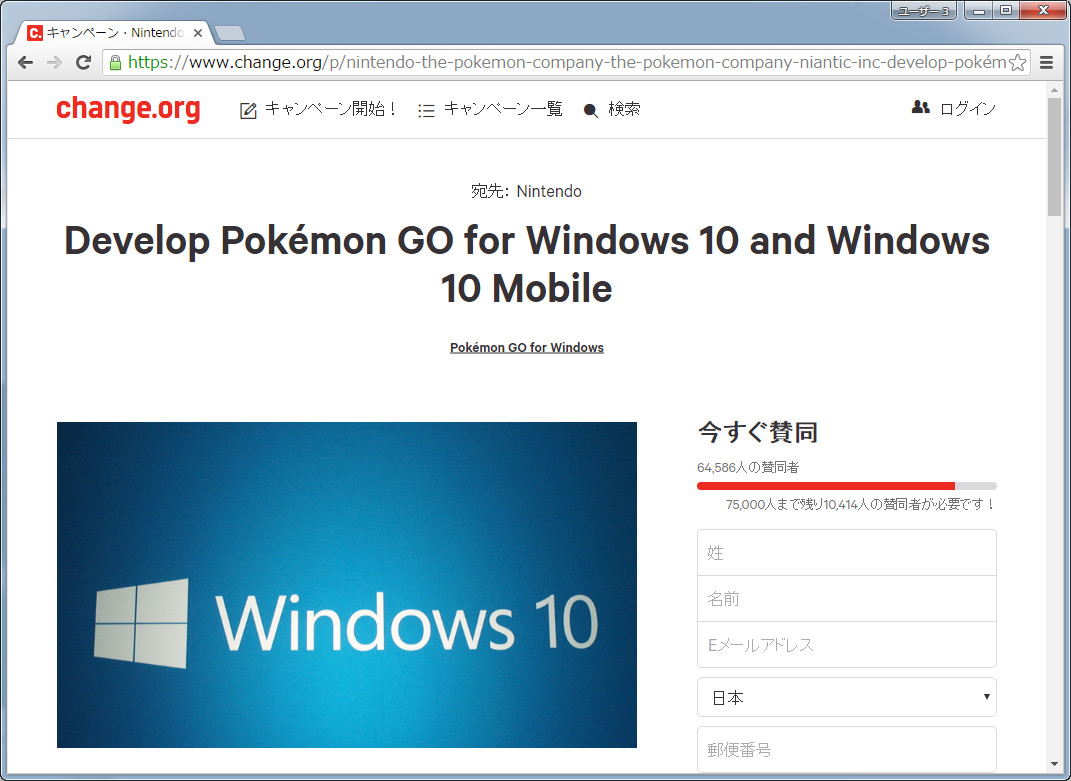Click the green padlock security icon

point(115,63)
